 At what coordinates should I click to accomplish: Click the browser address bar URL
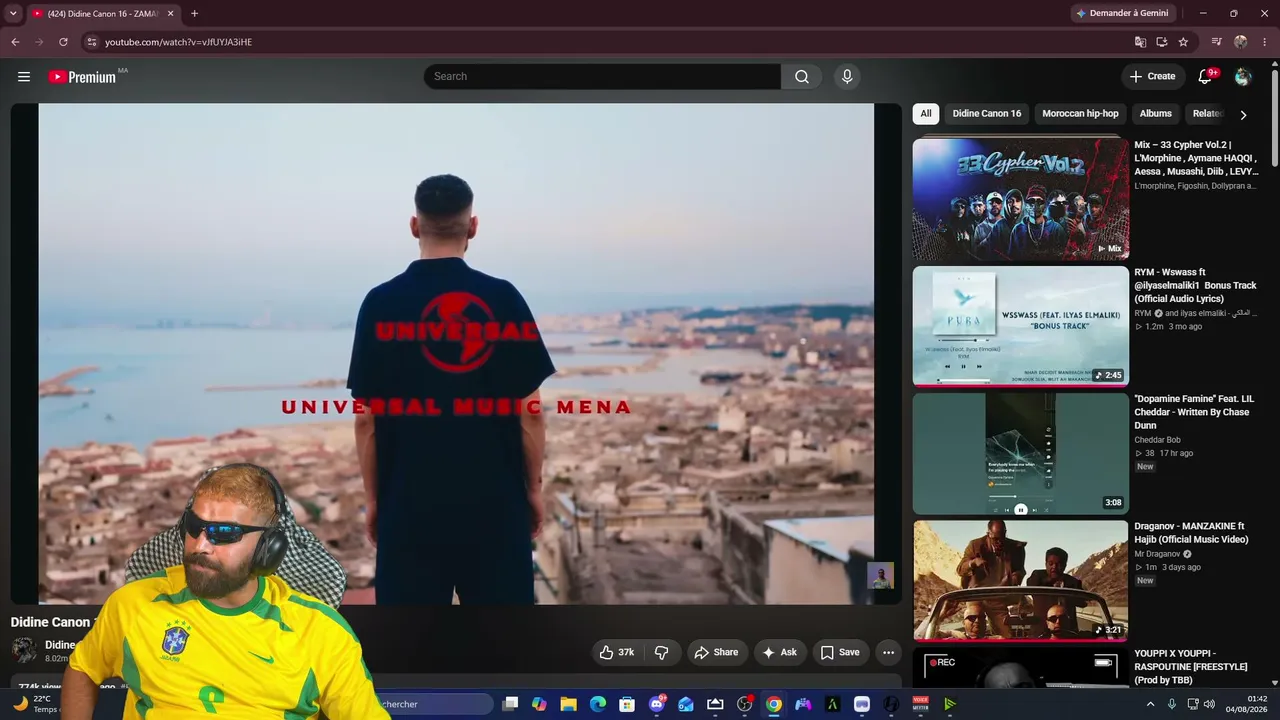178,42
